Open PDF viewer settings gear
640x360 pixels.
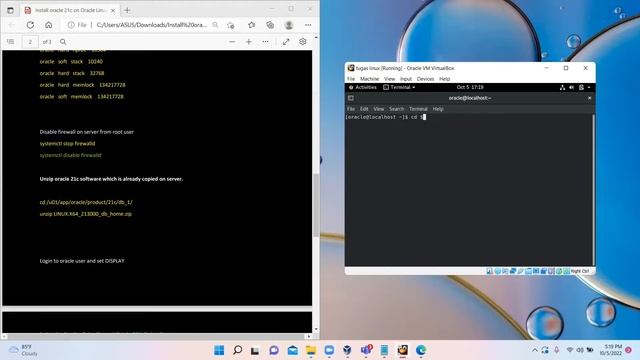[x=302, y=42]
